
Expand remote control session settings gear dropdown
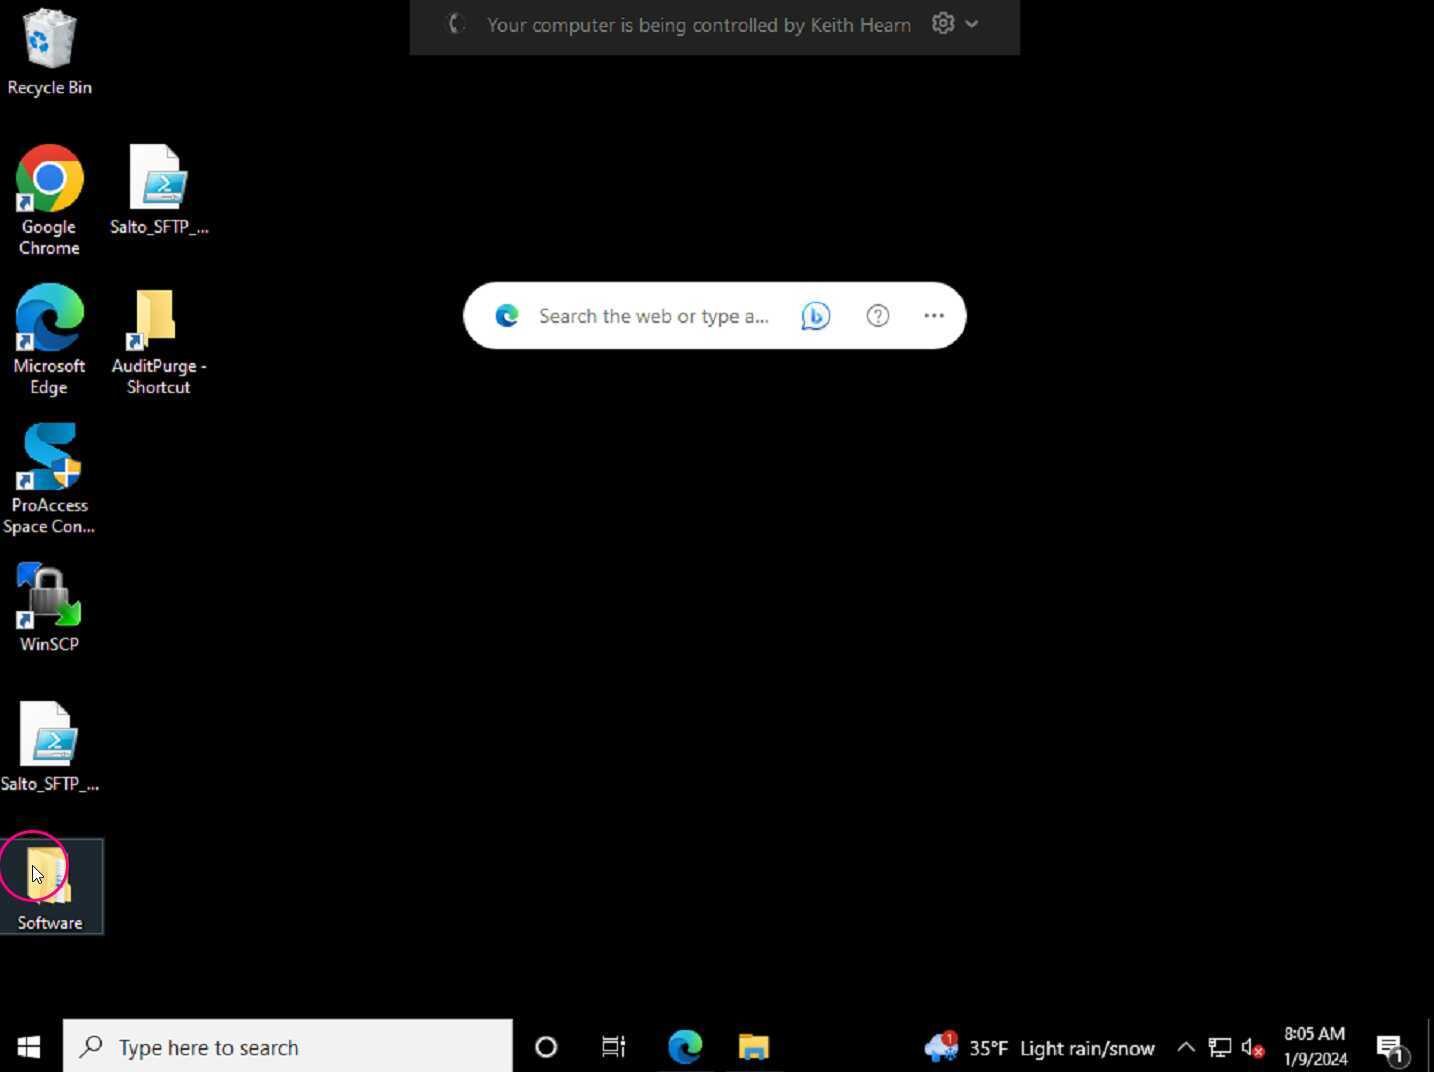pos(954,24)
